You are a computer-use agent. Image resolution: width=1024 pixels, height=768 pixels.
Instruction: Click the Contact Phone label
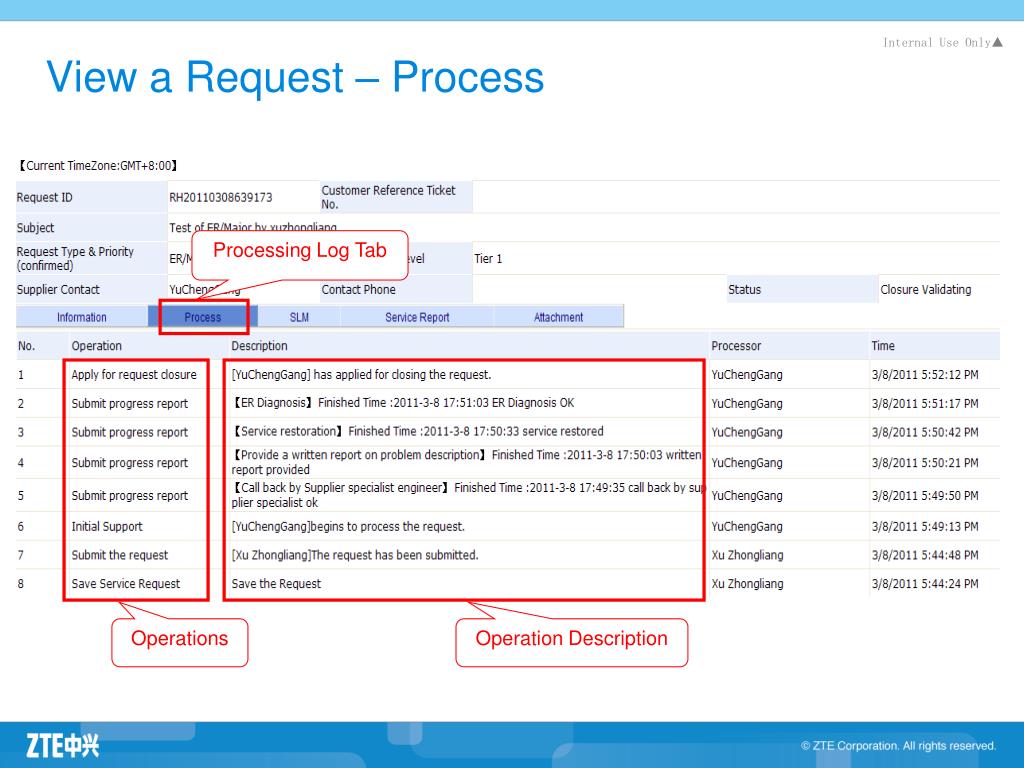tap(359, 289)
